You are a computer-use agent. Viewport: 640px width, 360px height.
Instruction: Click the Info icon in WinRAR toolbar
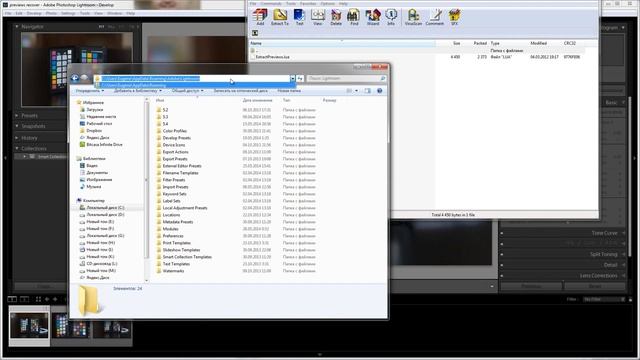click(391, 16)
